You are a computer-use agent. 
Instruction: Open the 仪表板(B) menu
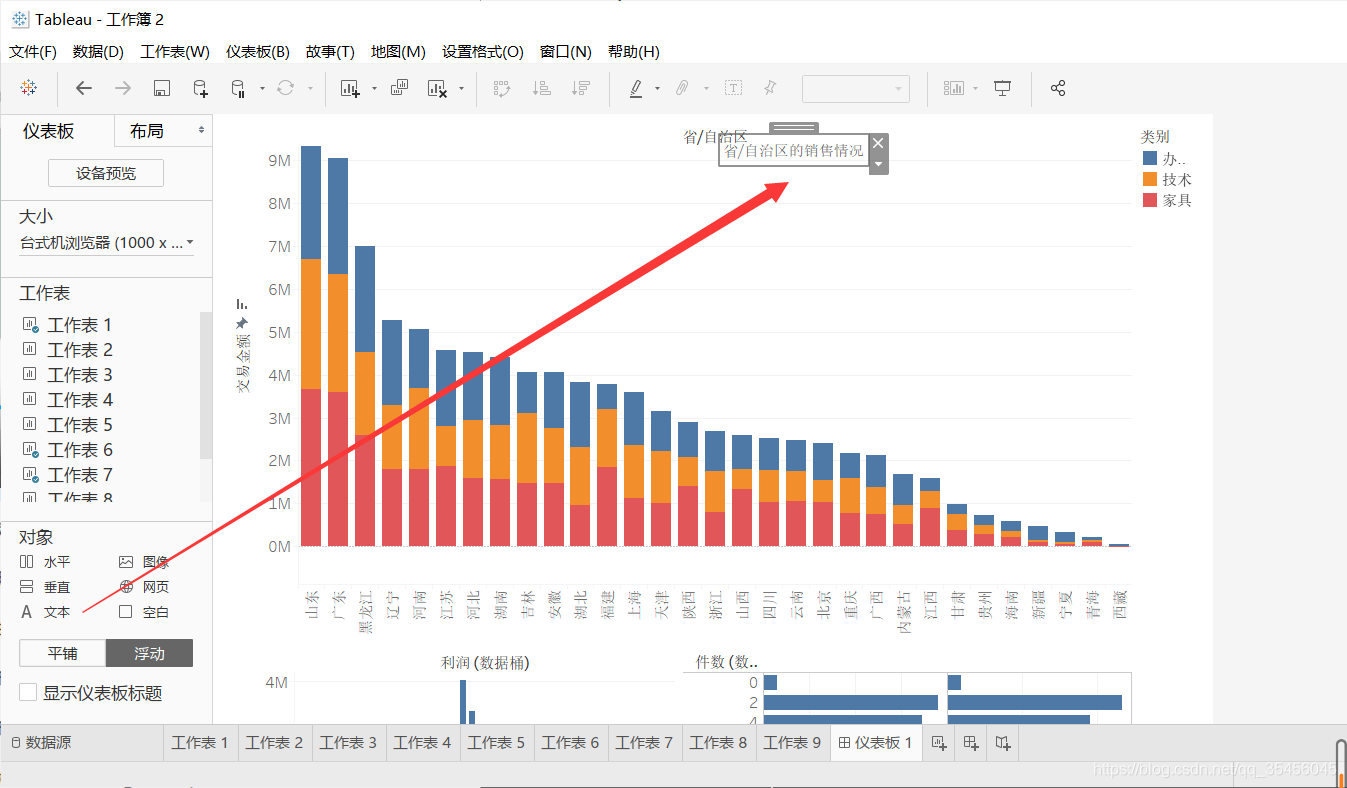tap(258, 51)
